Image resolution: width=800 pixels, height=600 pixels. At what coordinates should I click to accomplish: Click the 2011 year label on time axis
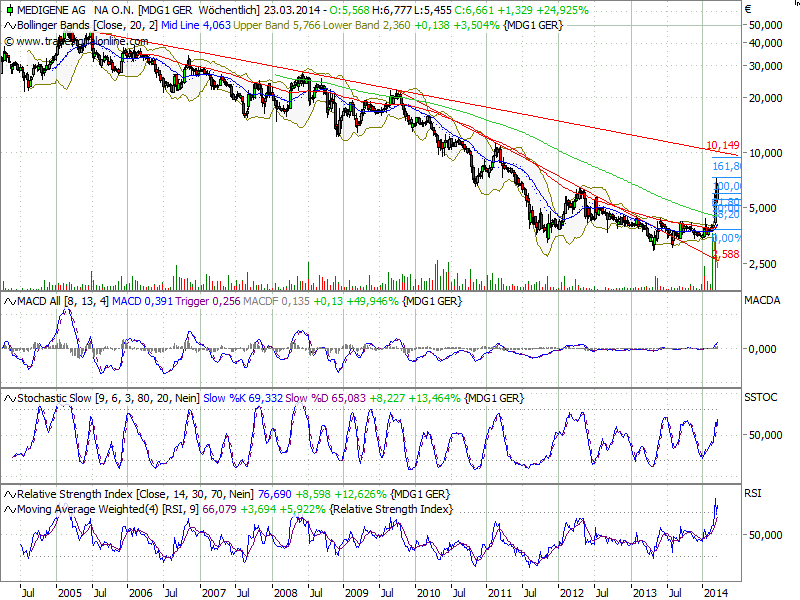499,593
